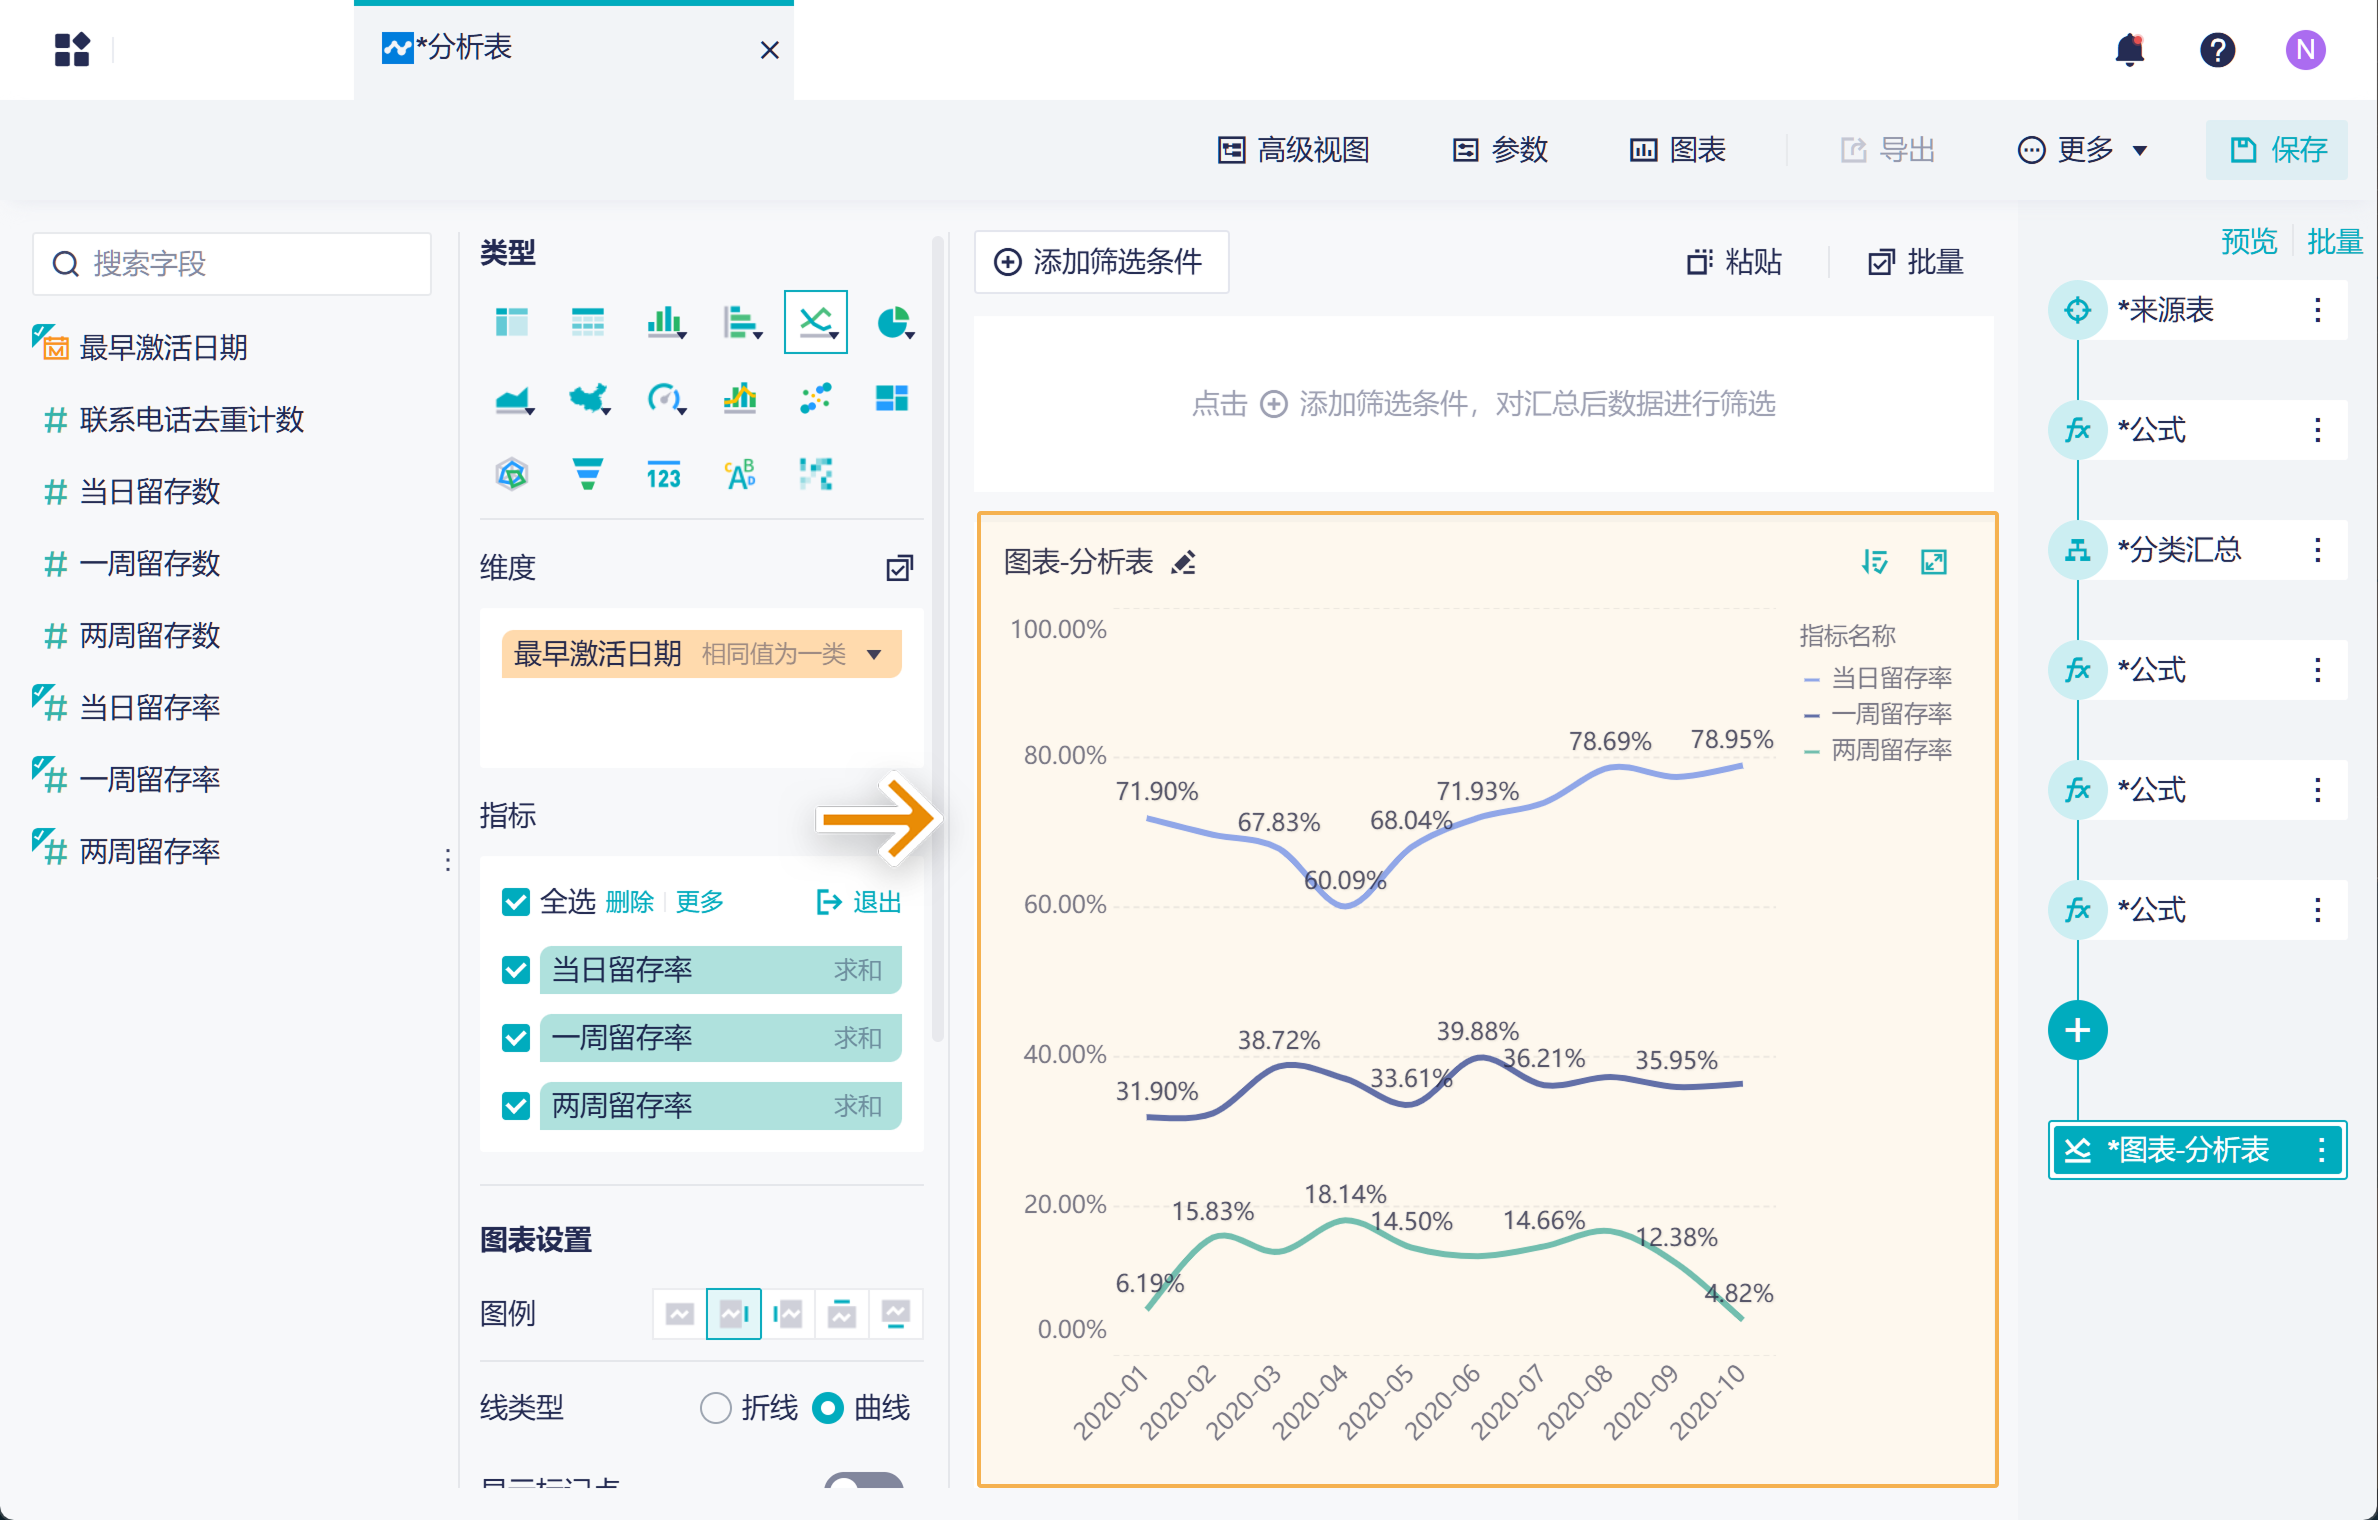This screenshot has width=2378, height=1520.
Task: Select the map chart type icon
Action: click(x=589, y=399)
